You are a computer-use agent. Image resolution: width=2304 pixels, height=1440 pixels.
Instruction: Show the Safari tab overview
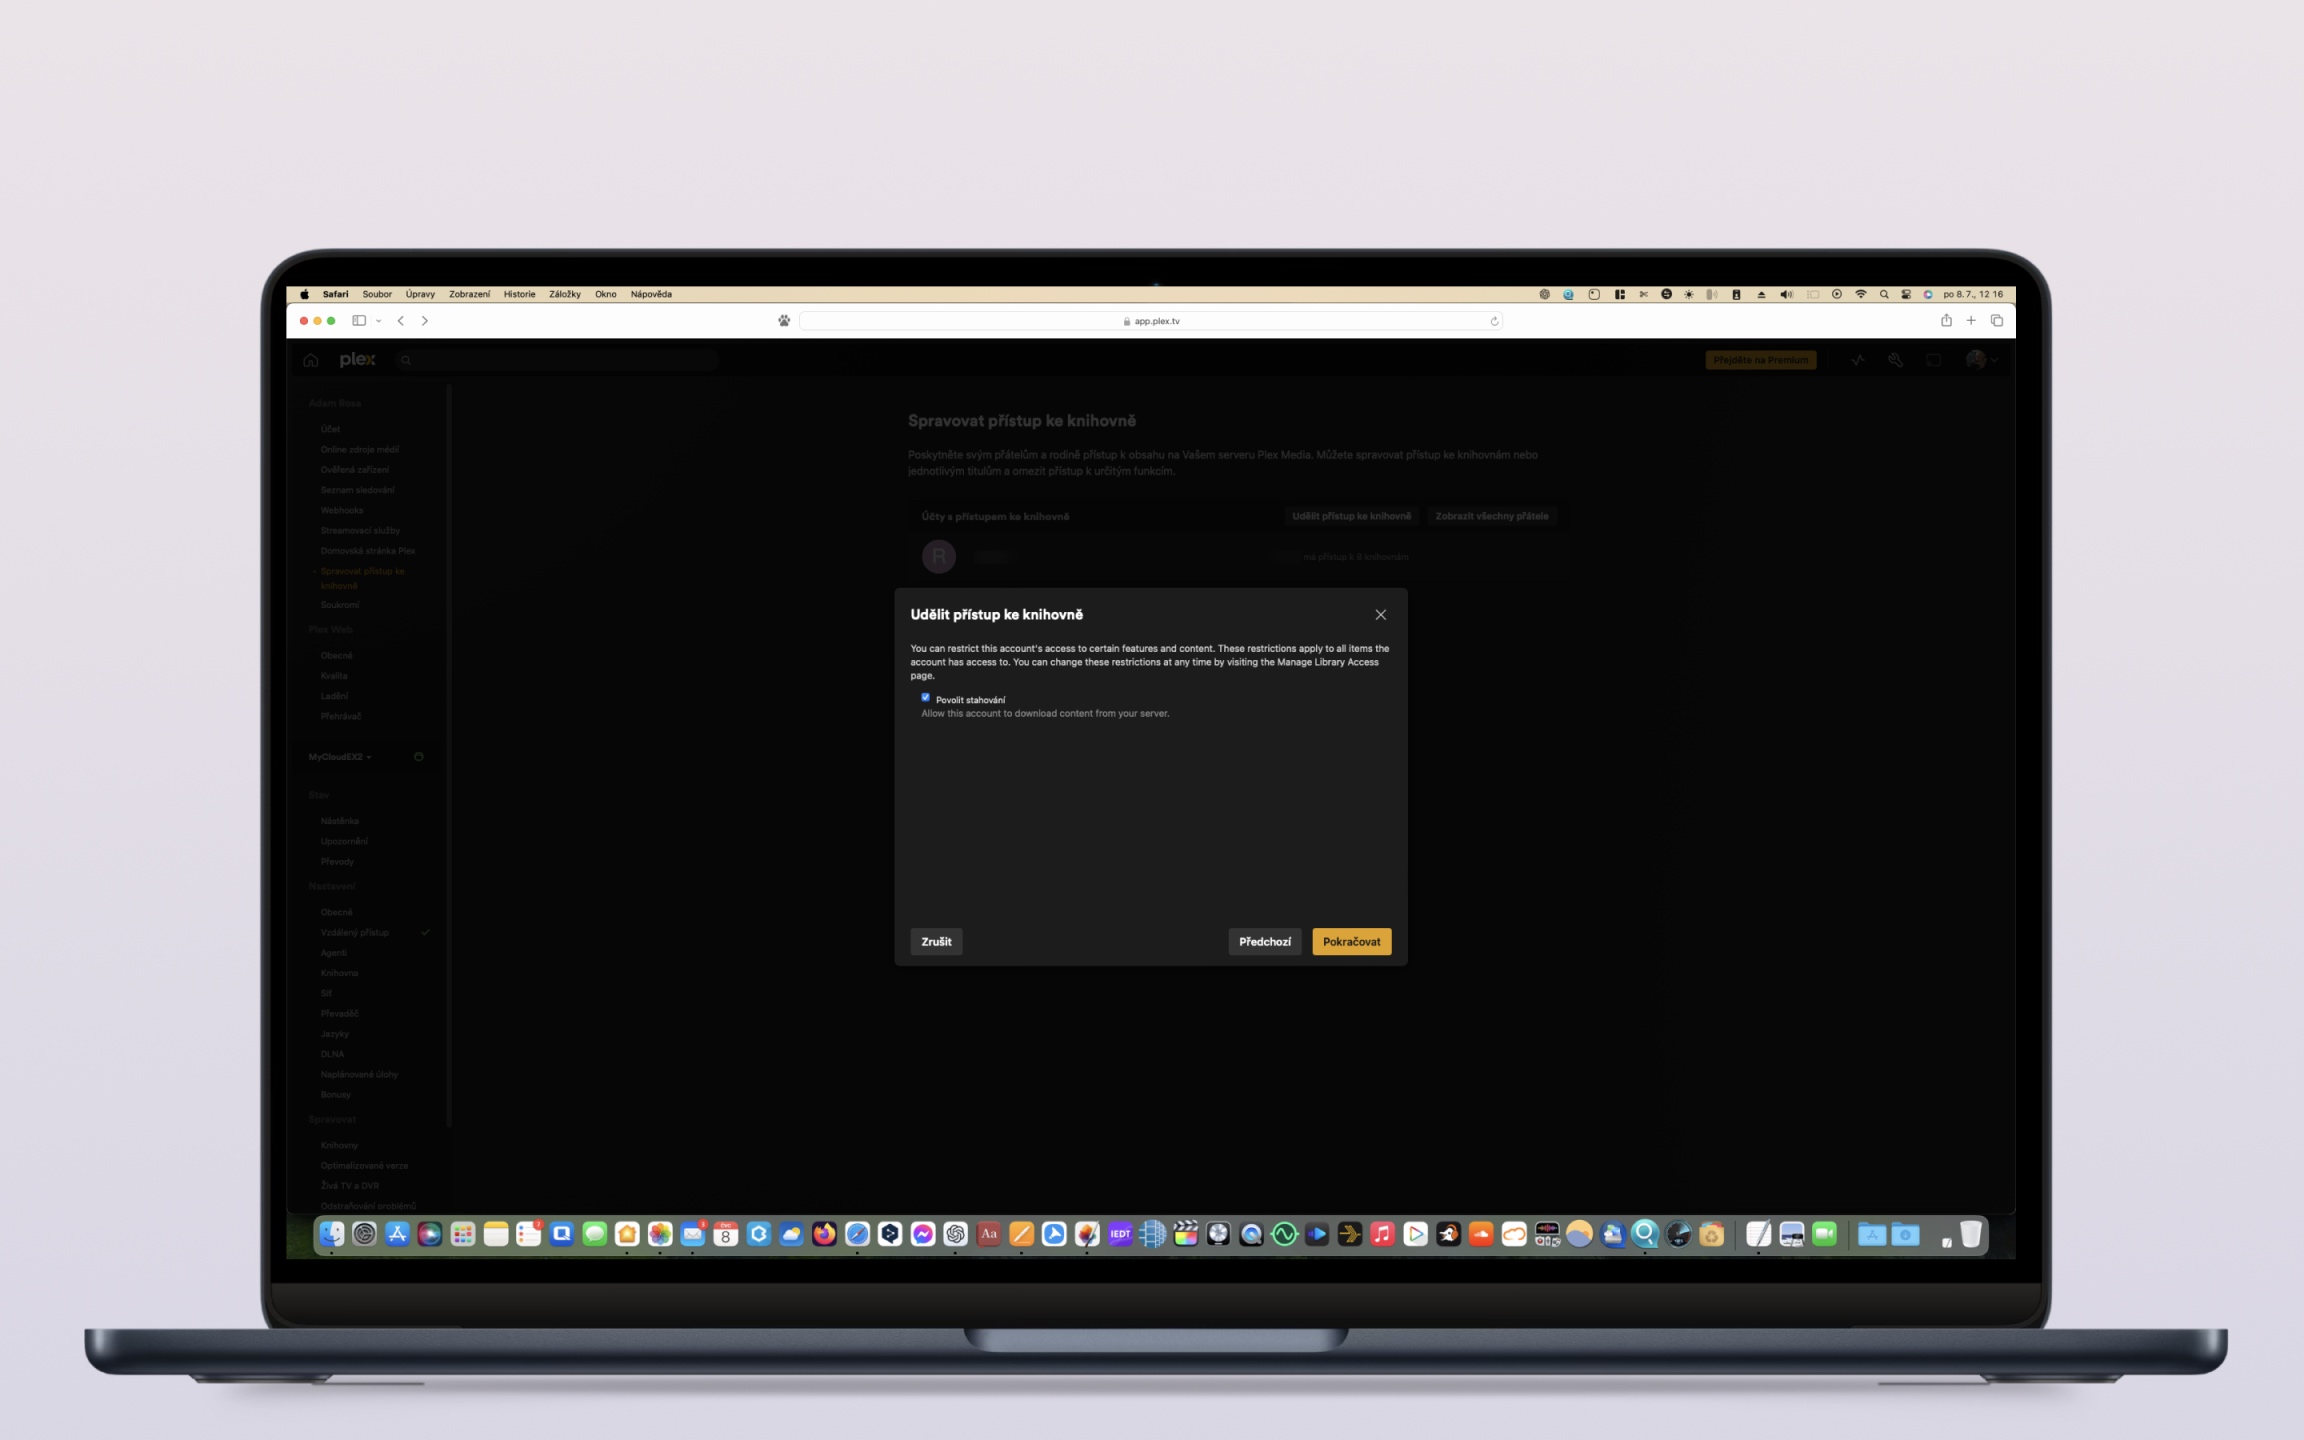(x=1997, y=321)
